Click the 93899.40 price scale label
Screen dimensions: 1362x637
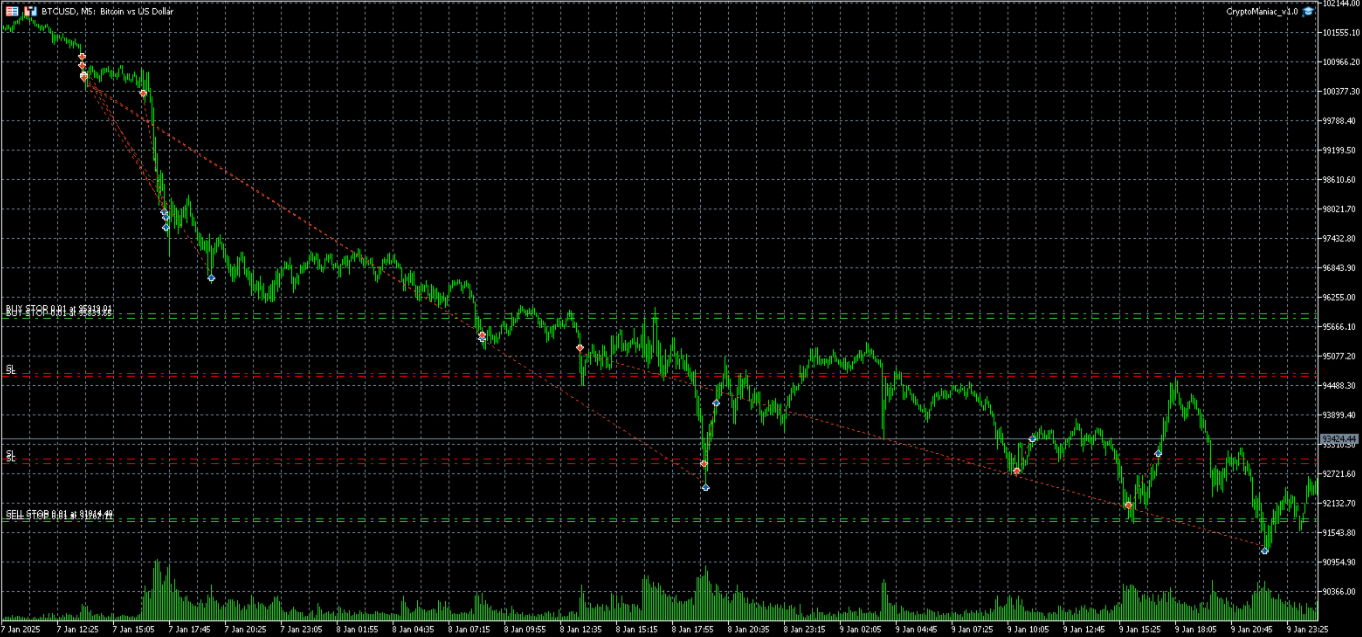[x=1339, y=415]
